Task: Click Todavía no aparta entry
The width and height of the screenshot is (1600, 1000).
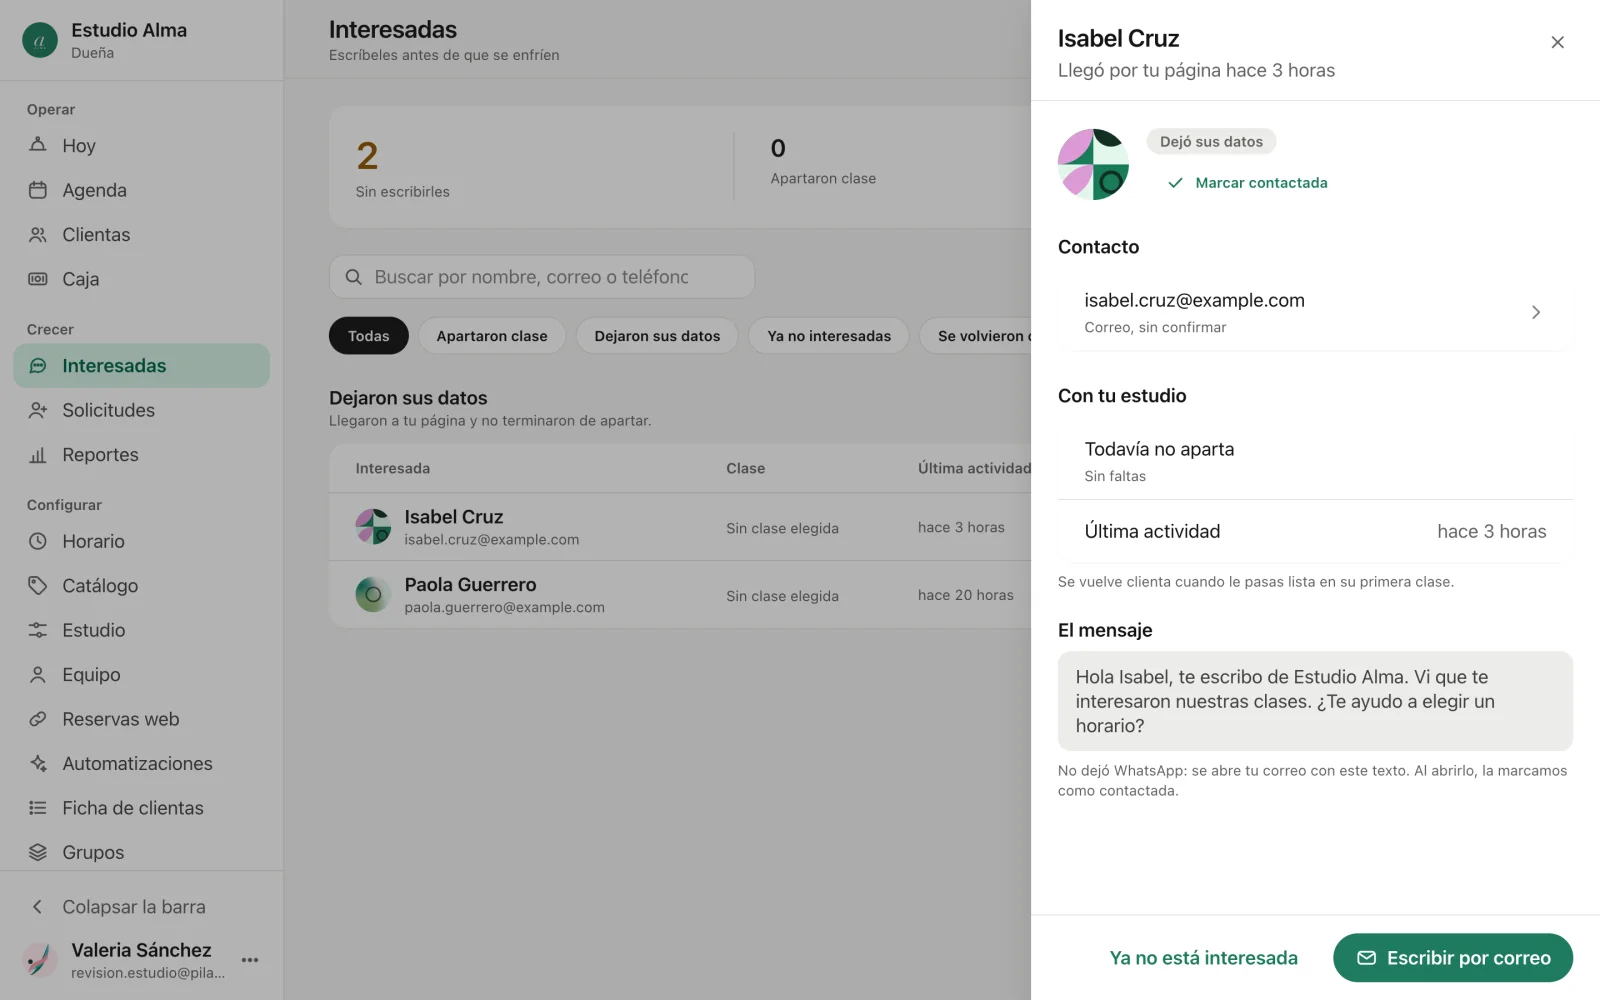Action: pyautogui.click(x=1315, y=461)
